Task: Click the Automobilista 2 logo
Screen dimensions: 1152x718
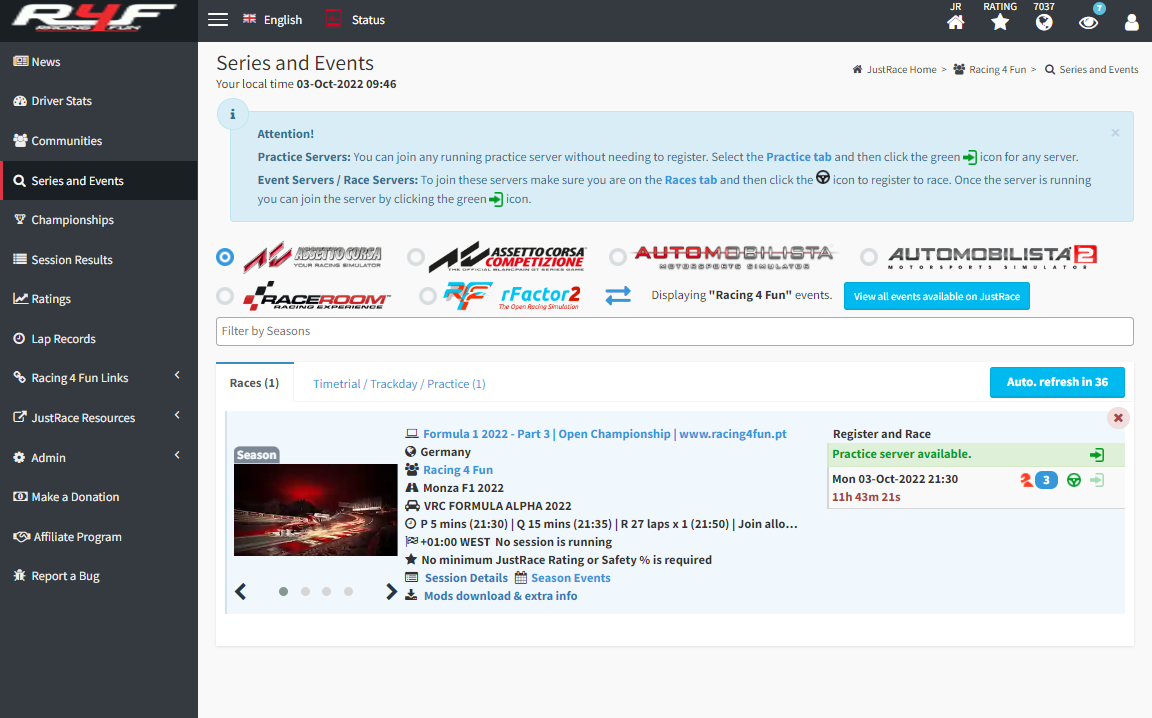Action: point(993,256)
